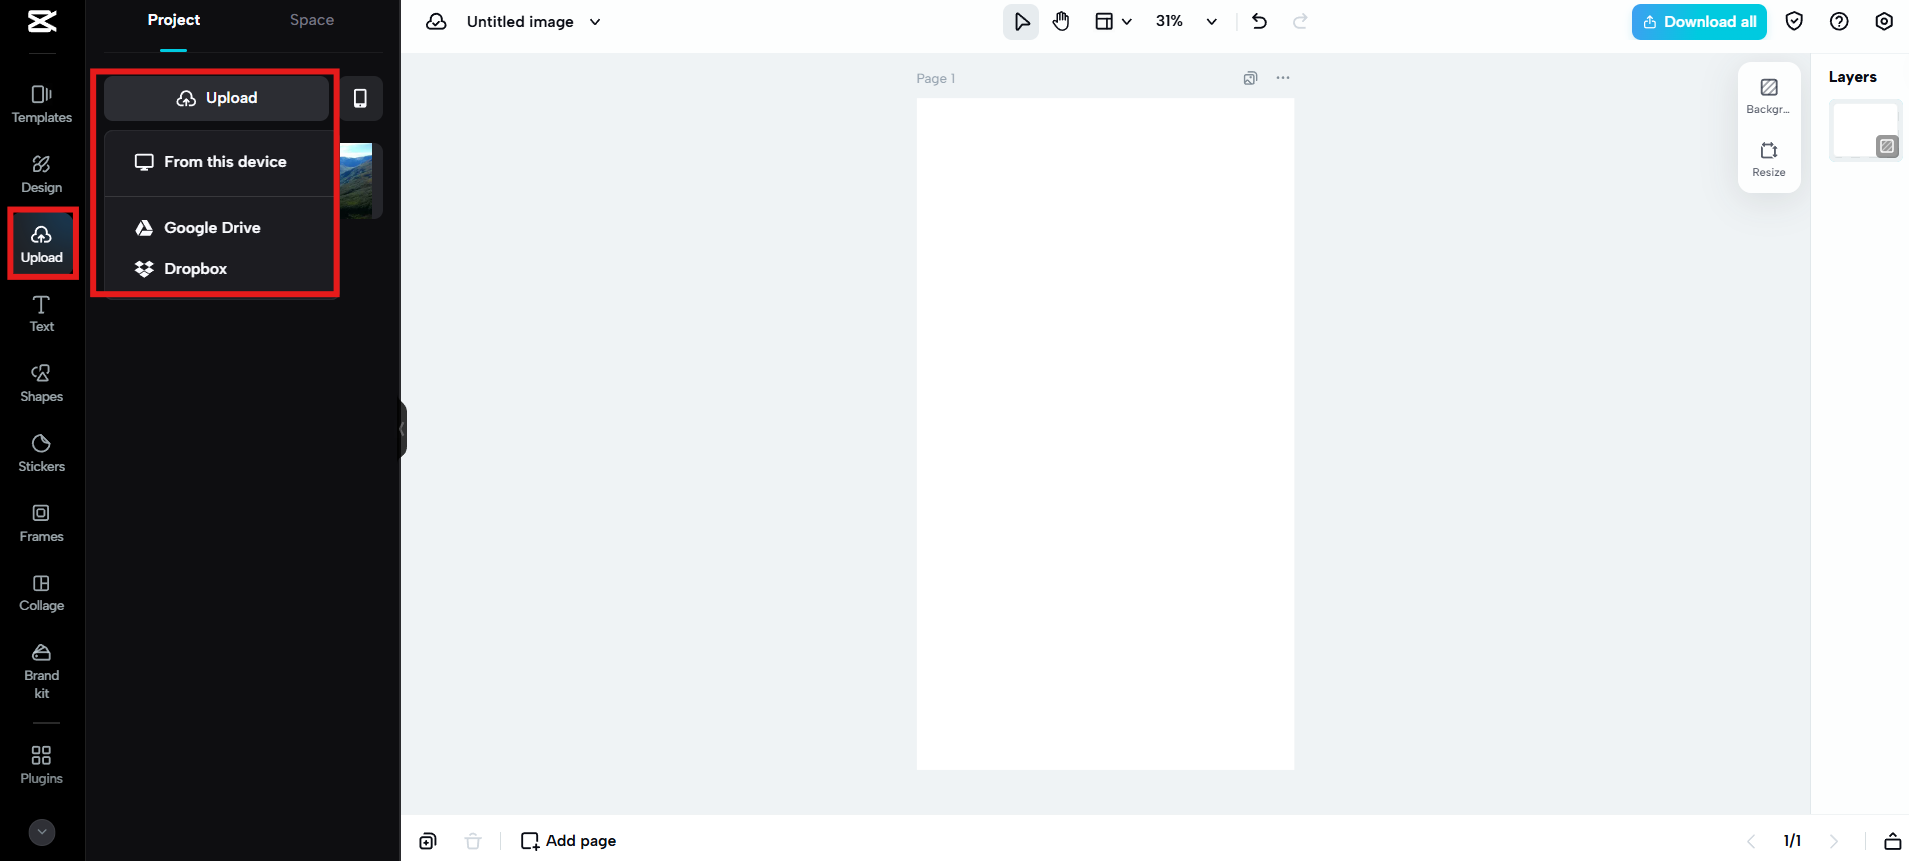Screen dimensions: 1909x861
Task: Open the help question mark icon
Action: pyautogui.click(x=1839, y=22)
